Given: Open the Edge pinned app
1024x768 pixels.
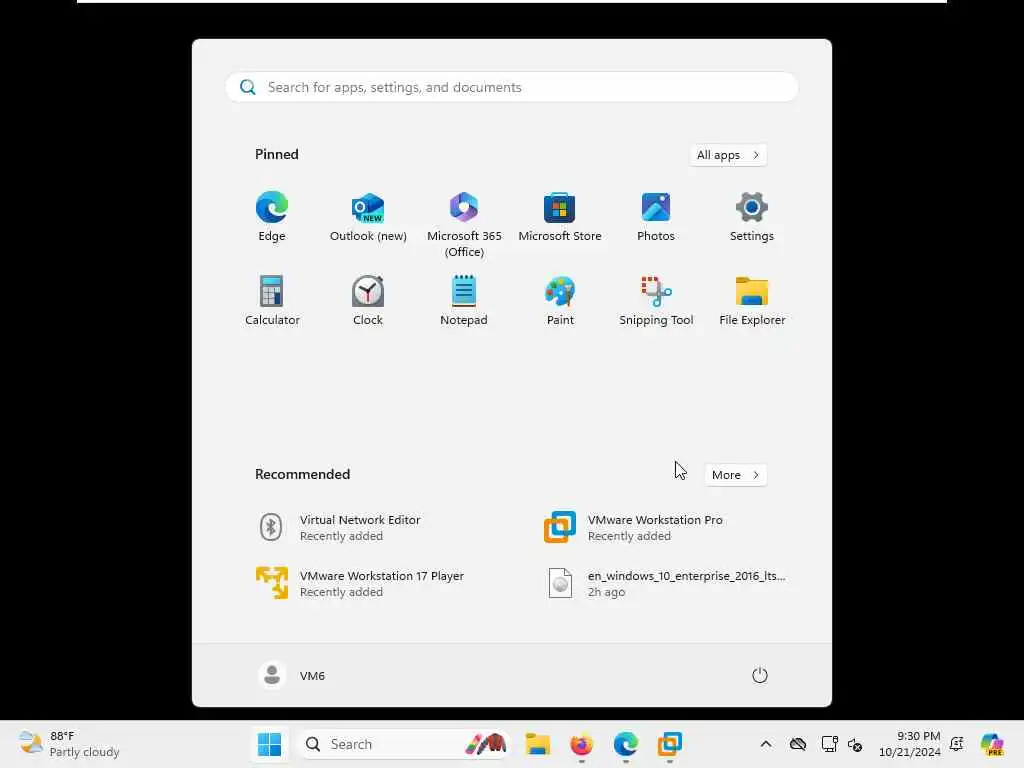Looking at the screenshot, I should click(272, 217).
